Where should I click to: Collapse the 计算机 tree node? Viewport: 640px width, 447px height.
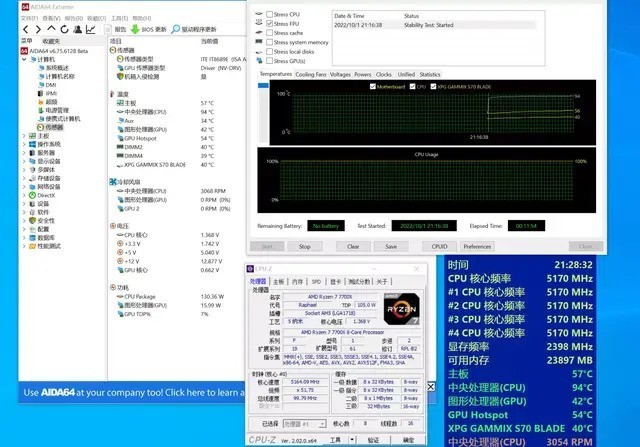(24, 60)
